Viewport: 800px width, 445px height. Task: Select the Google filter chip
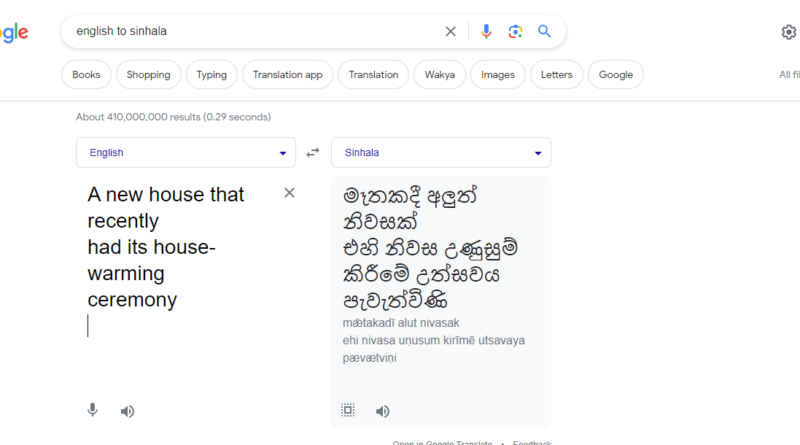tap(616, 75)
